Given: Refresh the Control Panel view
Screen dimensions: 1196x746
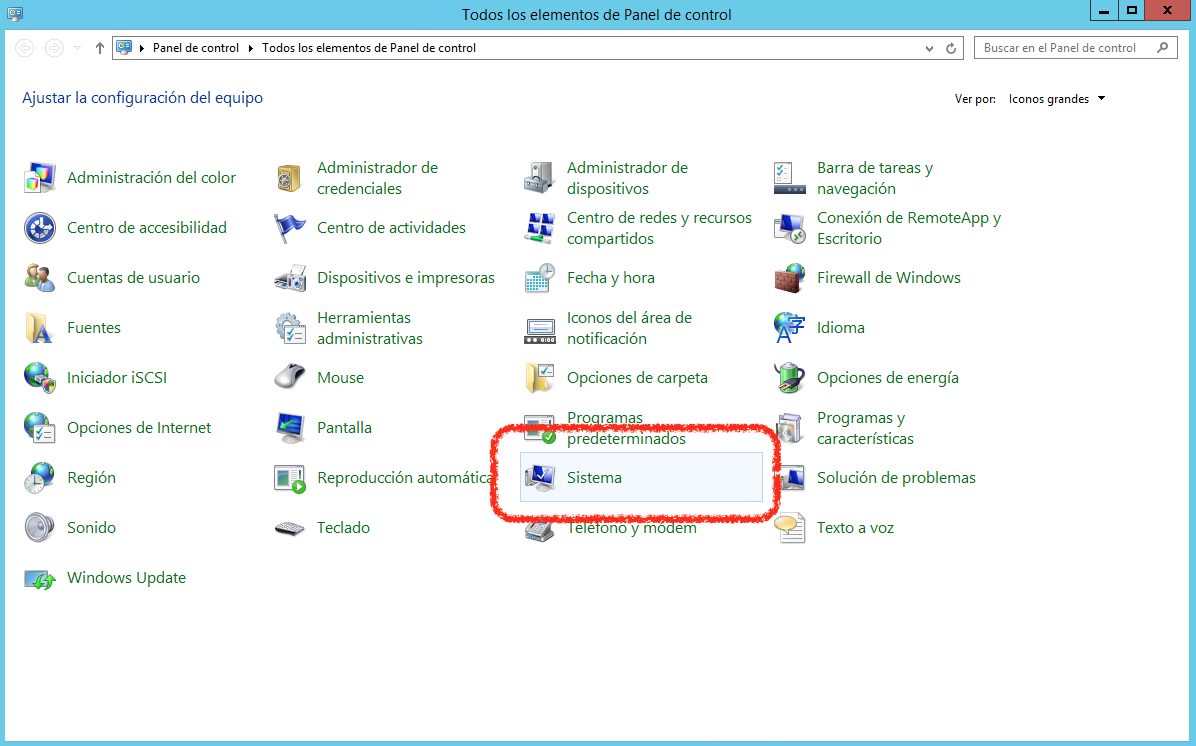Looking at the screenshot, I should 951,48.
